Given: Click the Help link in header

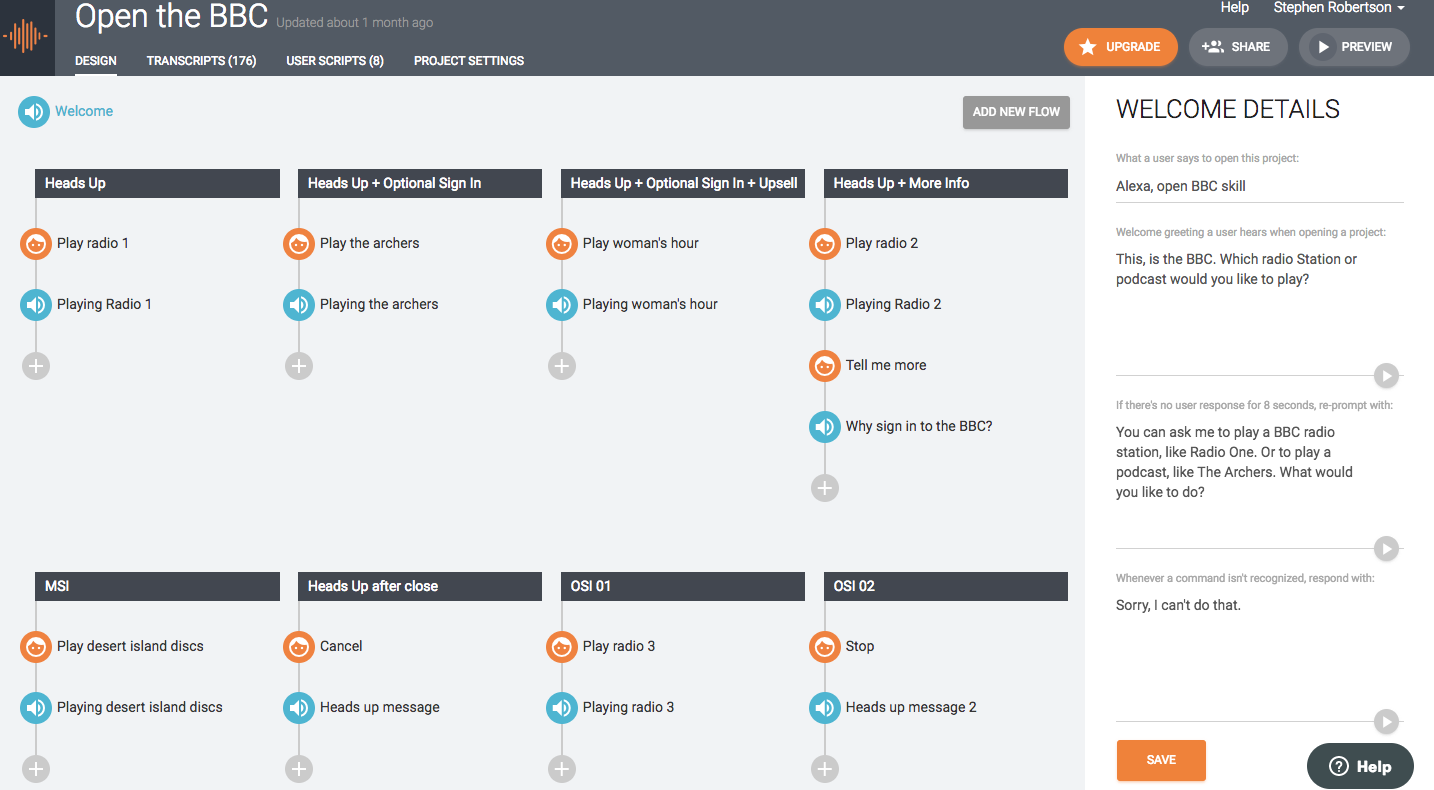Looking at the screenshot, I should click(x=1235, y=8).
